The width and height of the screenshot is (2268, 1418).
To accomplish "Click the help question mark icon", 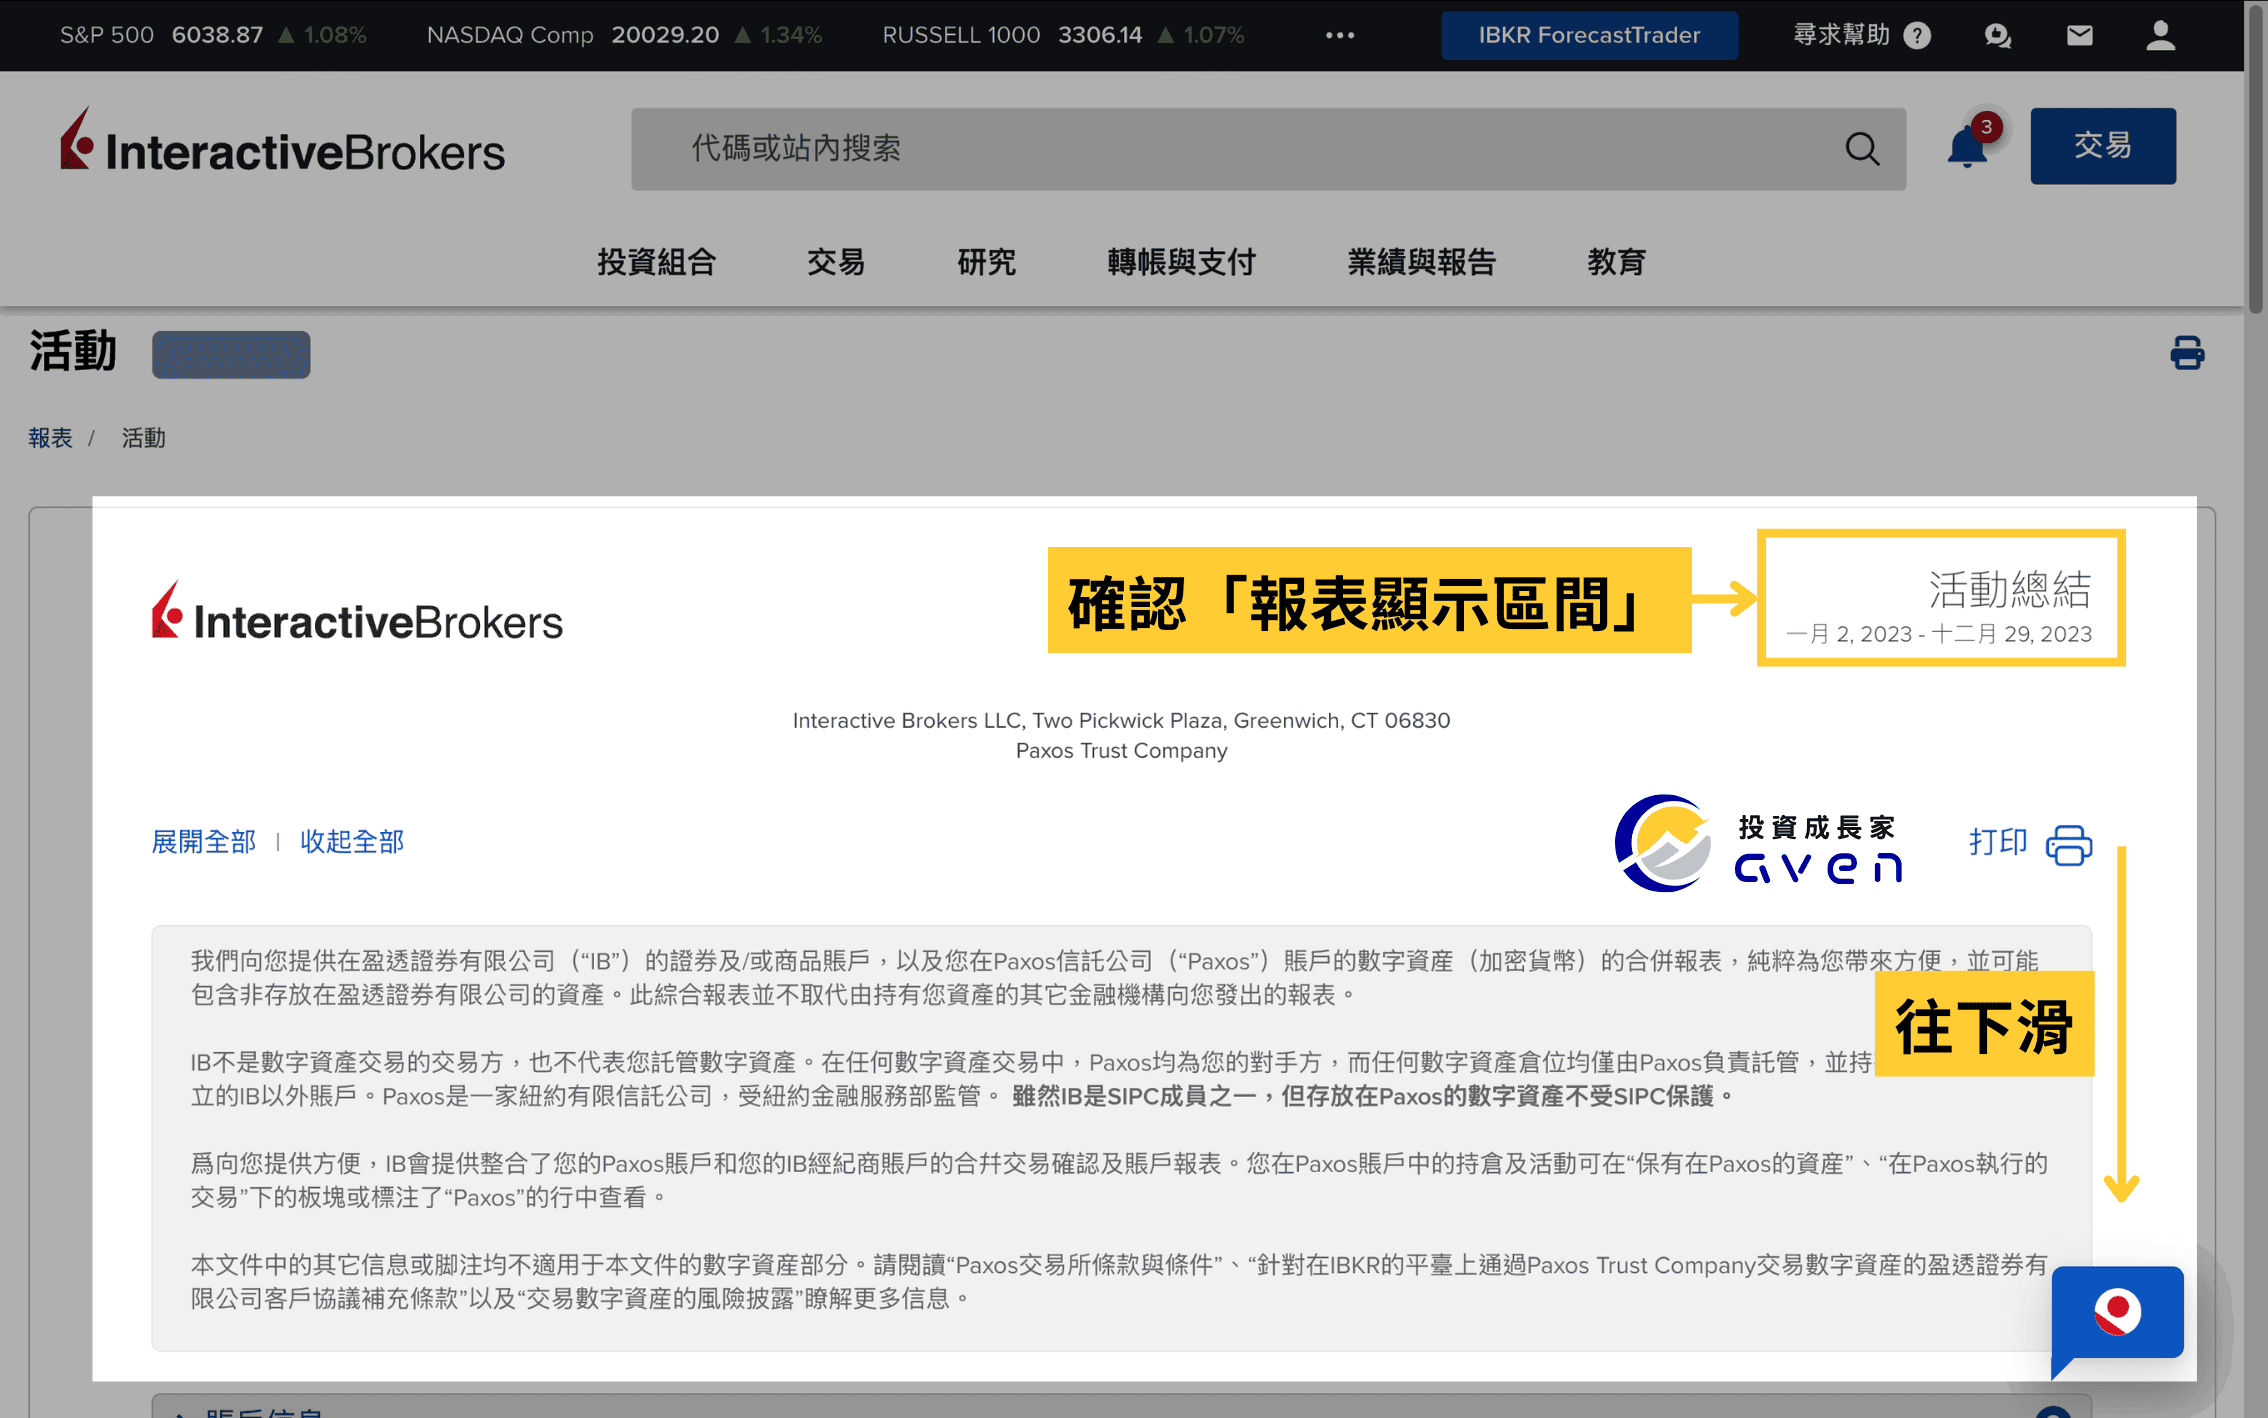I will pos(1917,35).
